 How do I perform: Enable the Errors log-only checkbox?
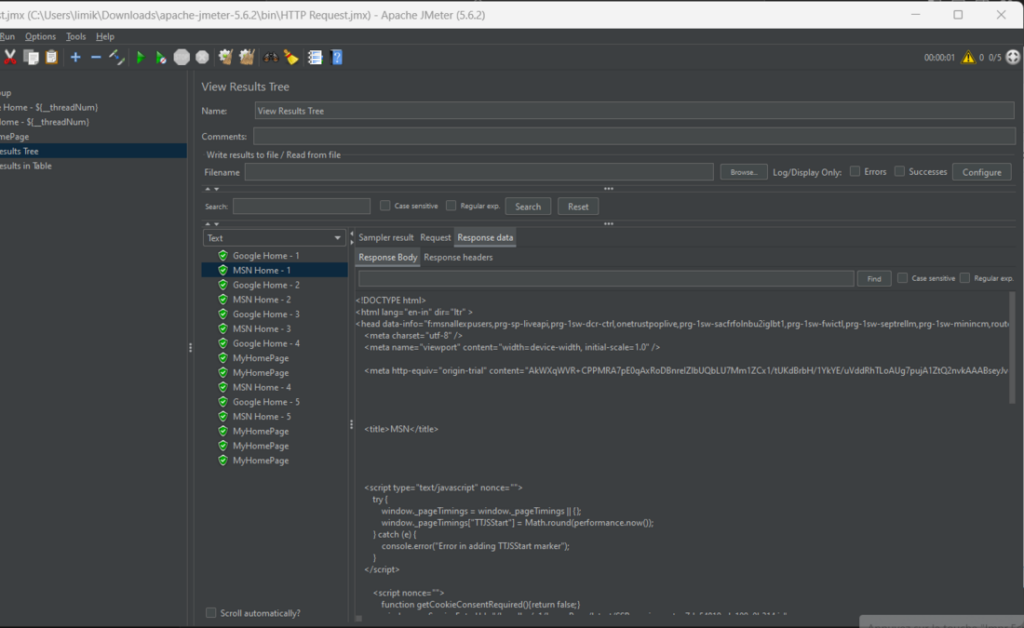(x=856, y=172)
